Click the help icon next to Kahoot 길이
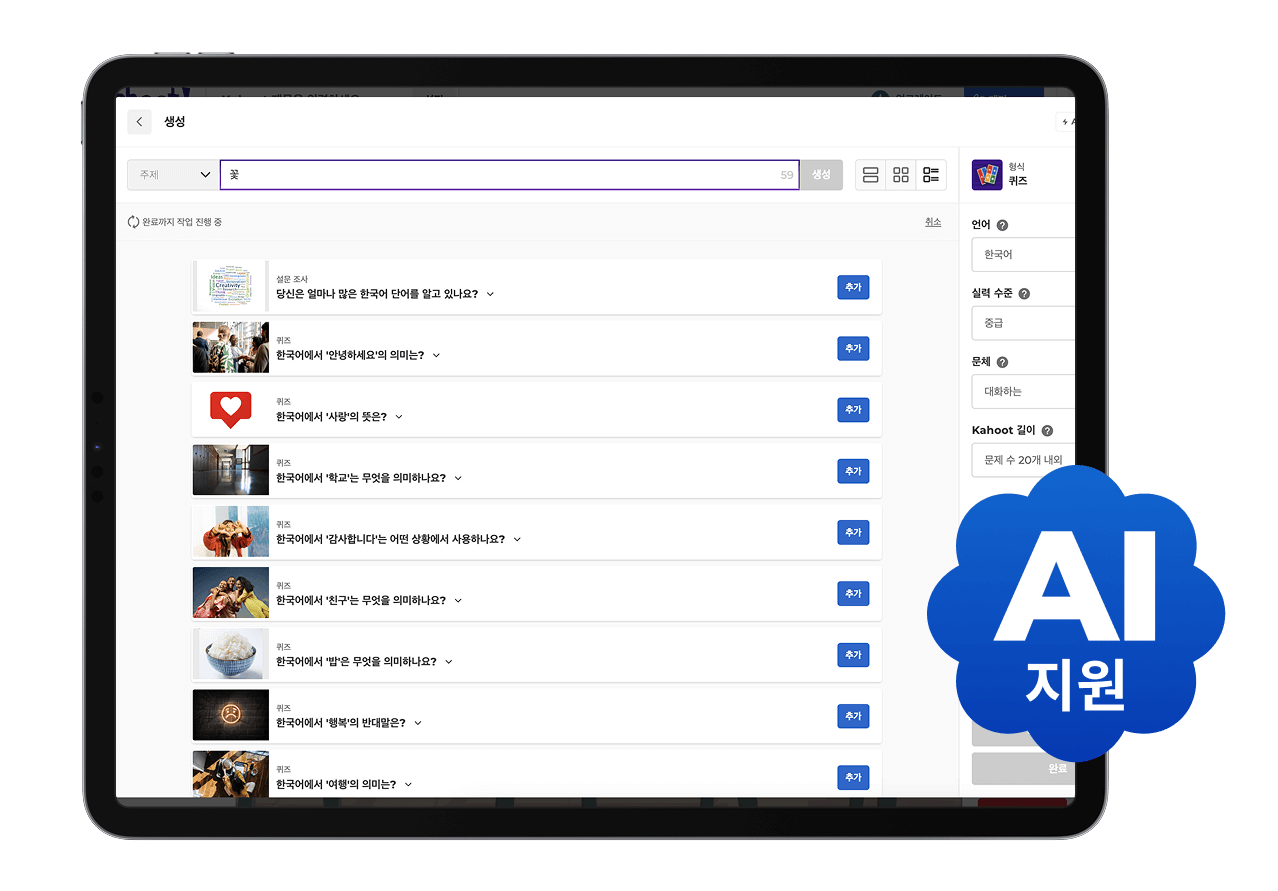Screen dimensions: 1278x891 [1047, 430]
